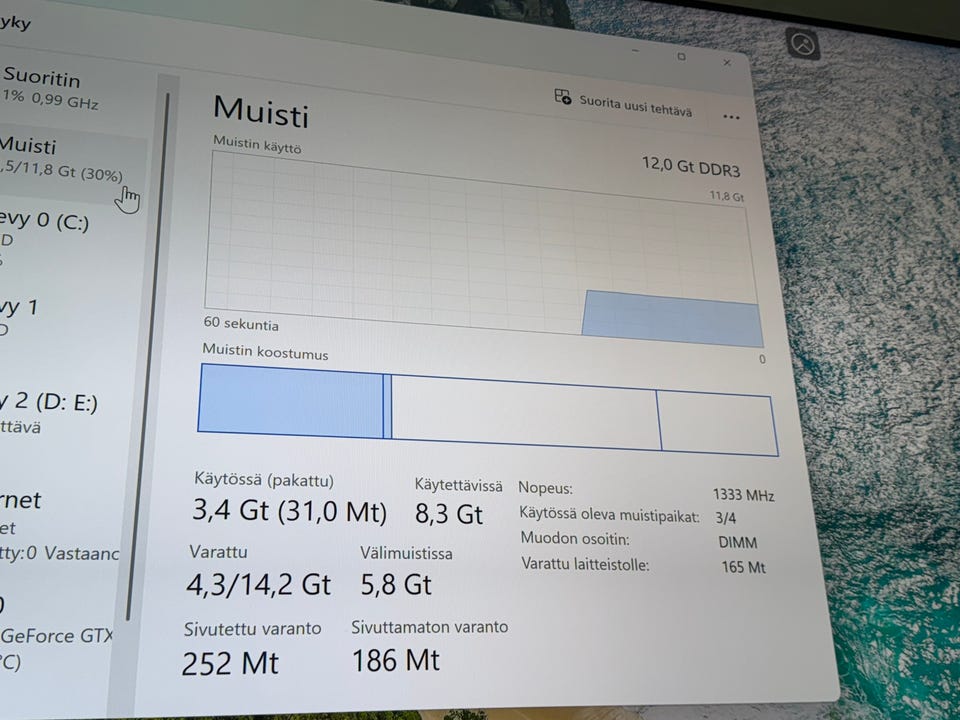960x720 pixels.
Task: Click the Muisti heading text
Action: [x=261, y=111]
